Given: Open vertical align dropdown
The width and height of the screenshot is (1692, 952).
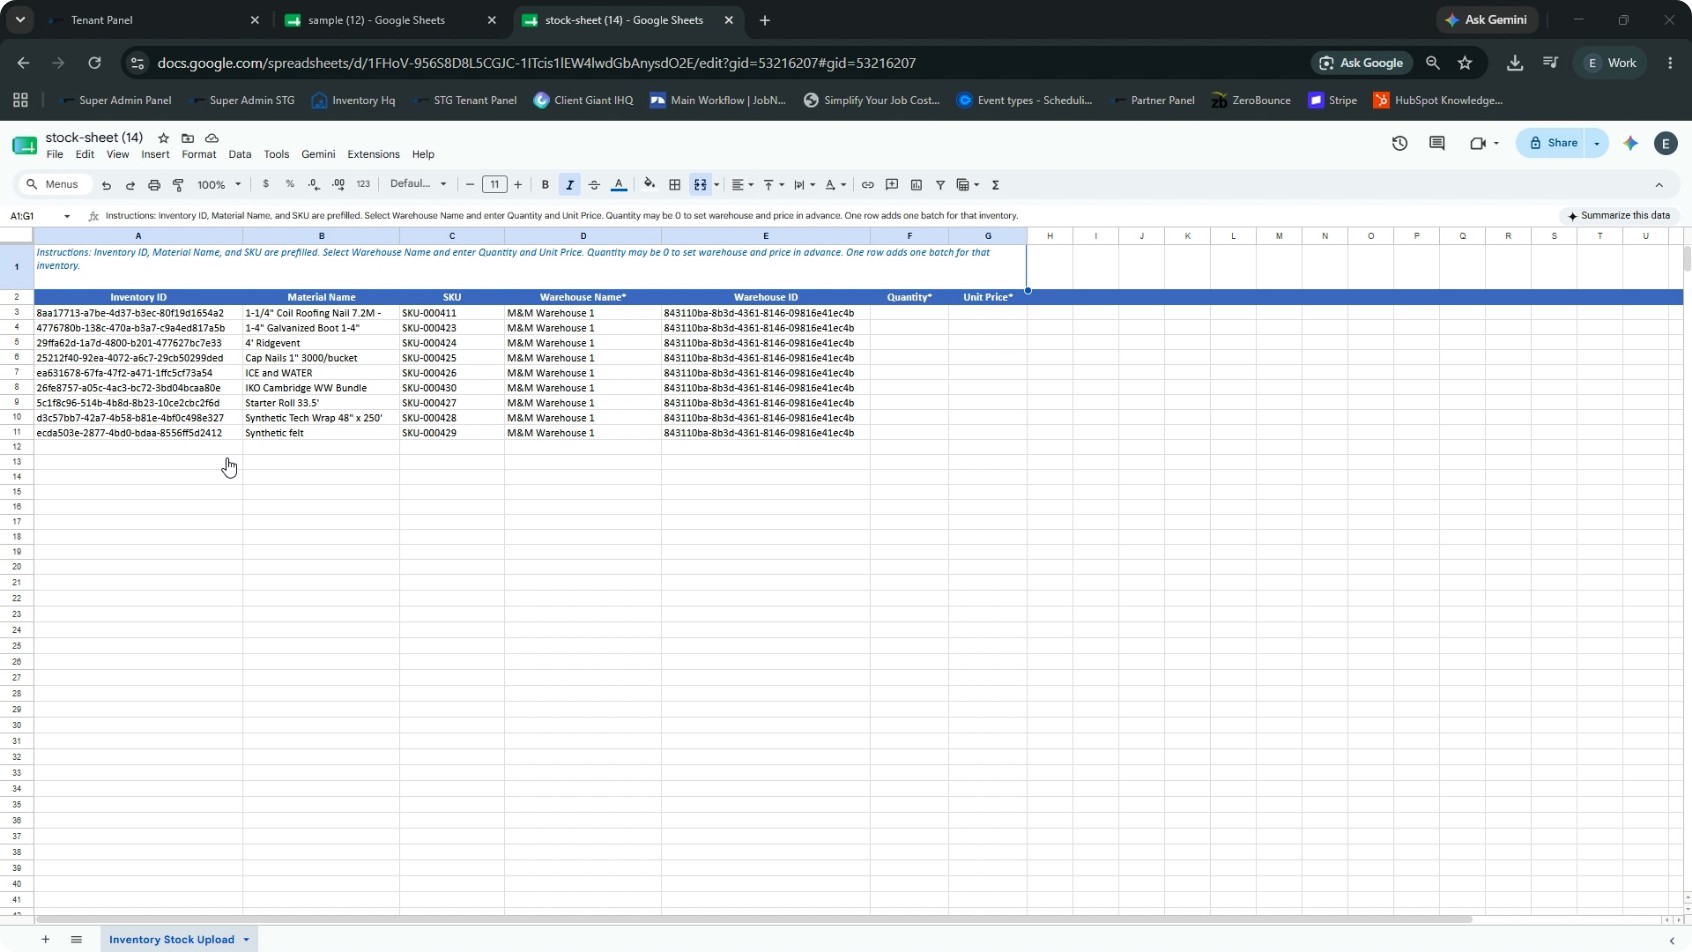Looking at the screenshot, I should coord(773,184).
